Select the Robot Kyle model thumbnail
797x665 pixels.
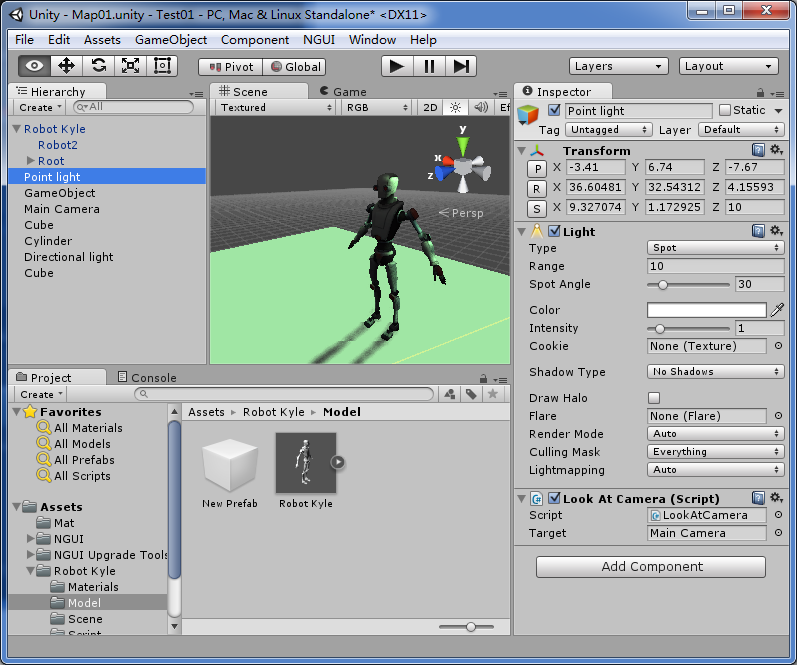pyautogui.click(x=305, y=463)
